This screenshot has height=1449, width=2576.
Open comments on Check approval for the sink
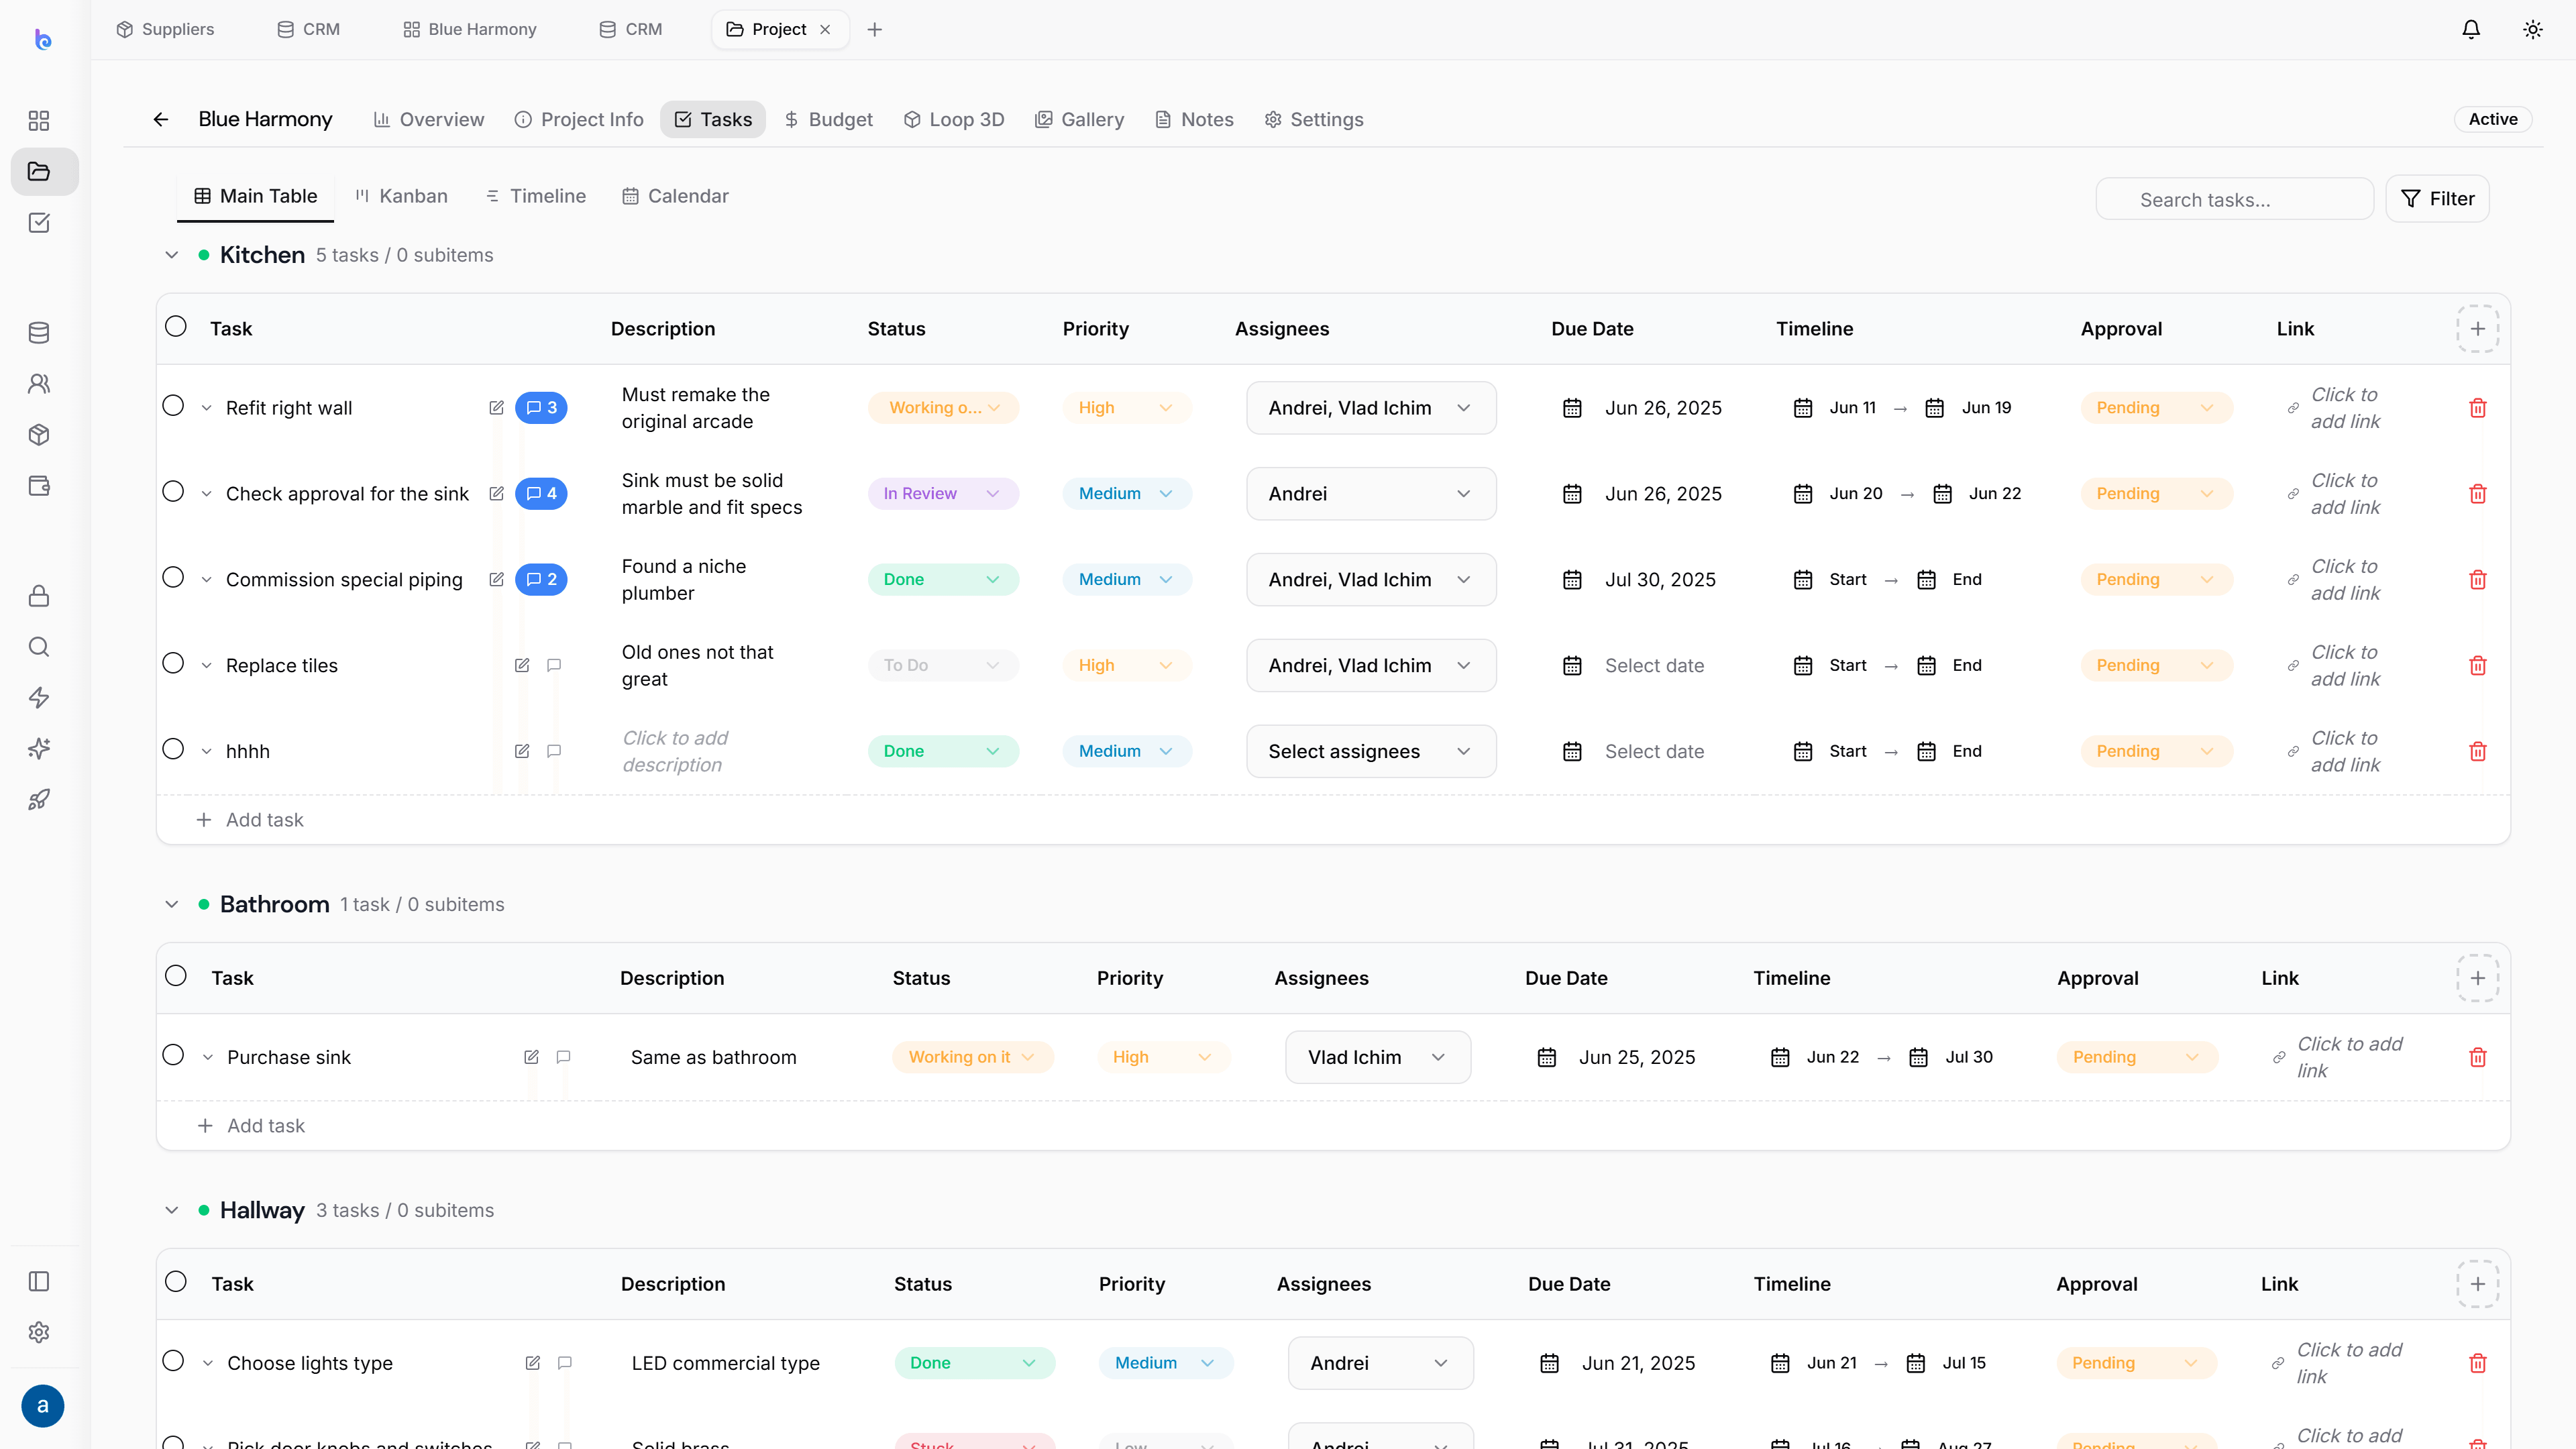pos(541,494)
